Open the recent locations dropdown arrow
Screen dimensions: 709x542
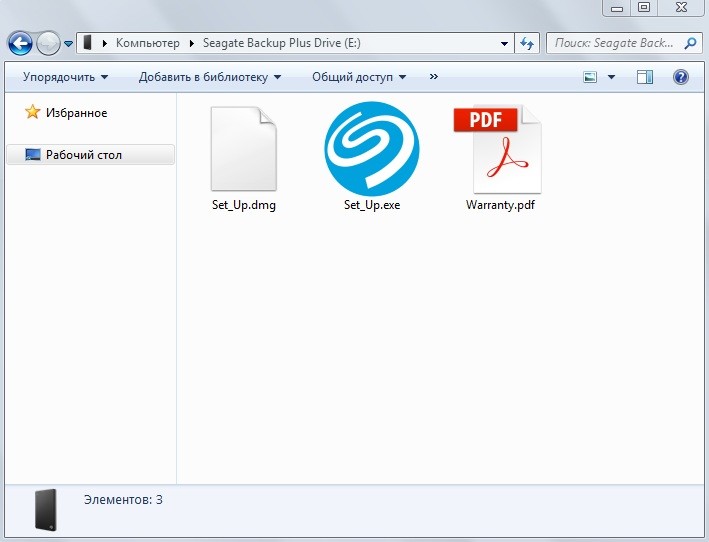coord(68,44)
